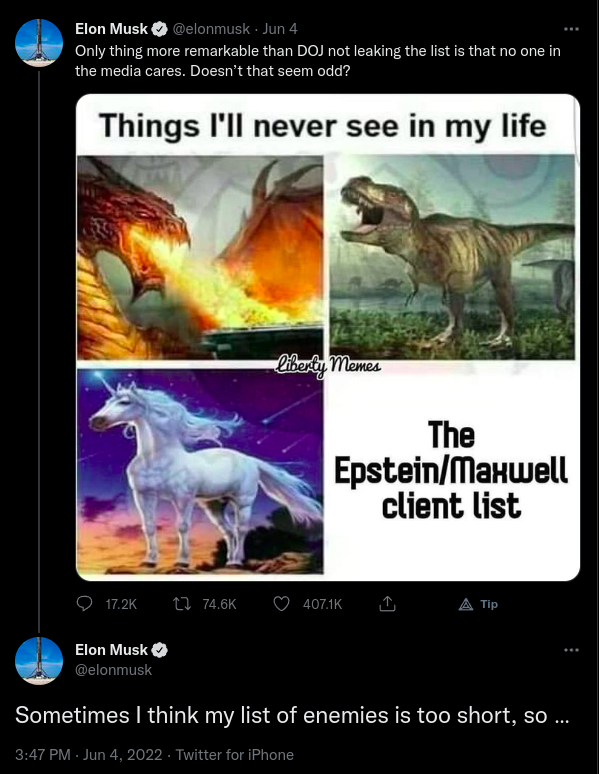
Task: Open the Jun 4 date link
Action: 280,29
